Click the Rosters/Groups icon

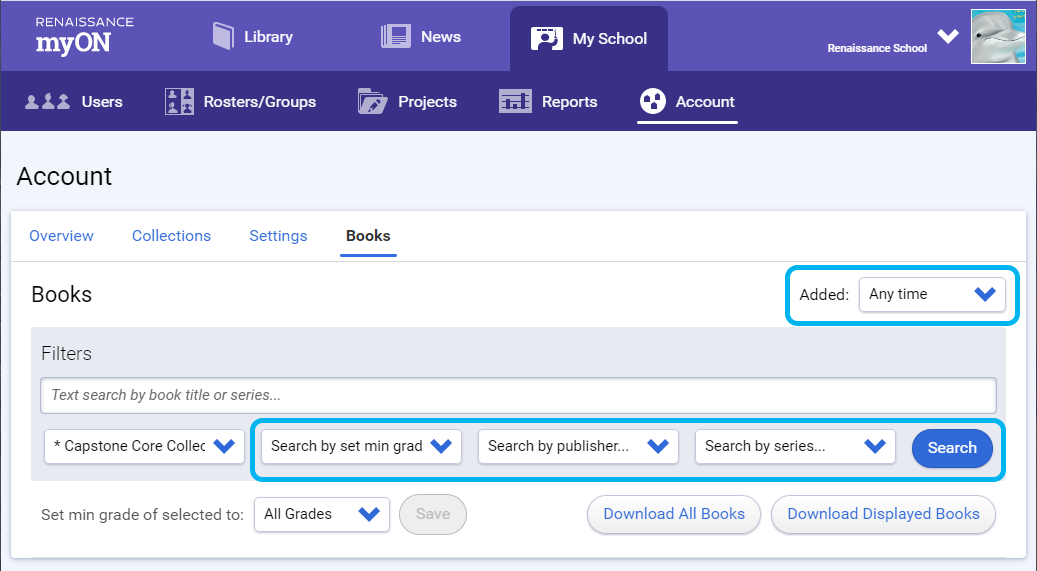point(179,101)
